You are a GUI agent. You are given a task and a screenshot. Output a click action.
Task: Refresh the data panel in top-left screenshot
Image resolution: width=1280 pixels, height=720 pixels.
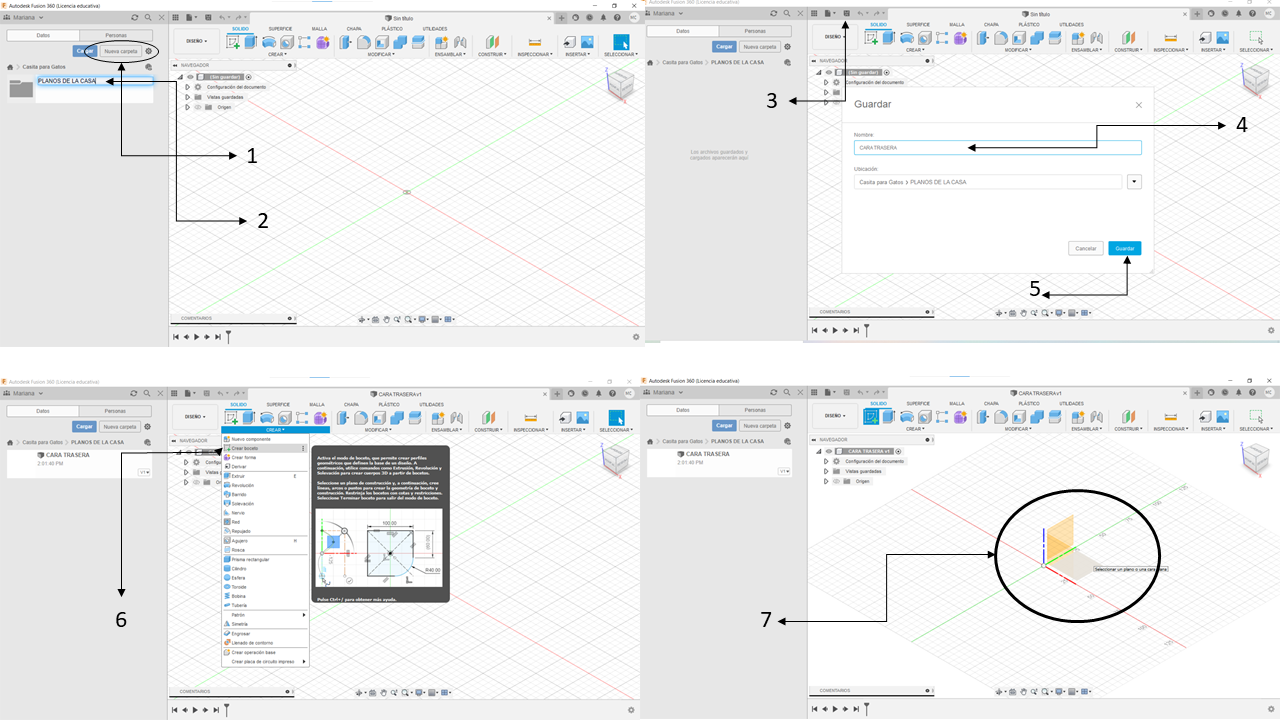[x=136, y=17]
